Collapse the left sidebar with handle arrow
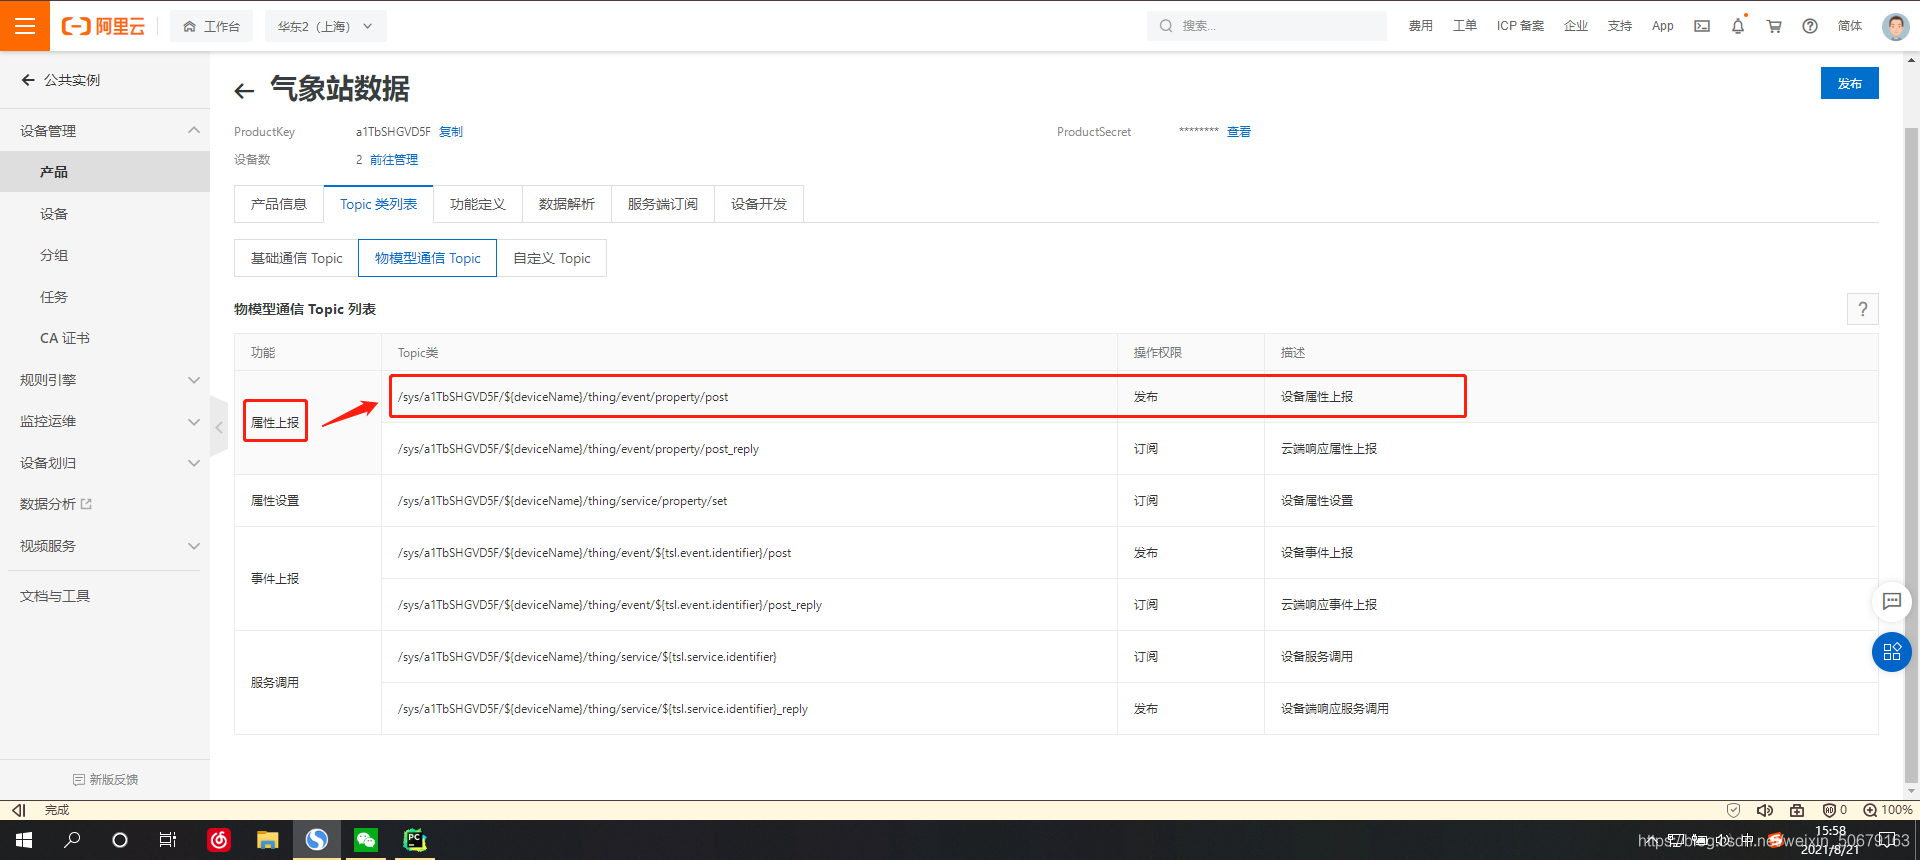Image resolution: width=1920 pixels, height=860 pixels. tap(219, 427)
